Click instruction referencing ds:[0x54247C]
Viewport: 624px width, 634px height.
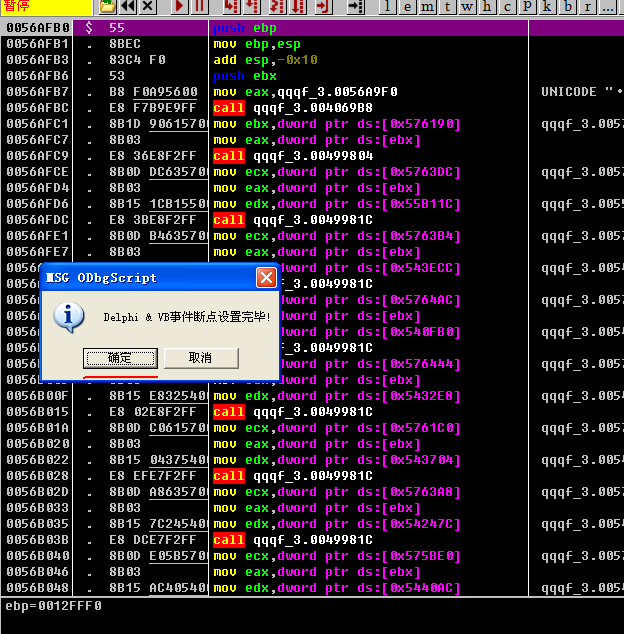[x=336, y=524]
